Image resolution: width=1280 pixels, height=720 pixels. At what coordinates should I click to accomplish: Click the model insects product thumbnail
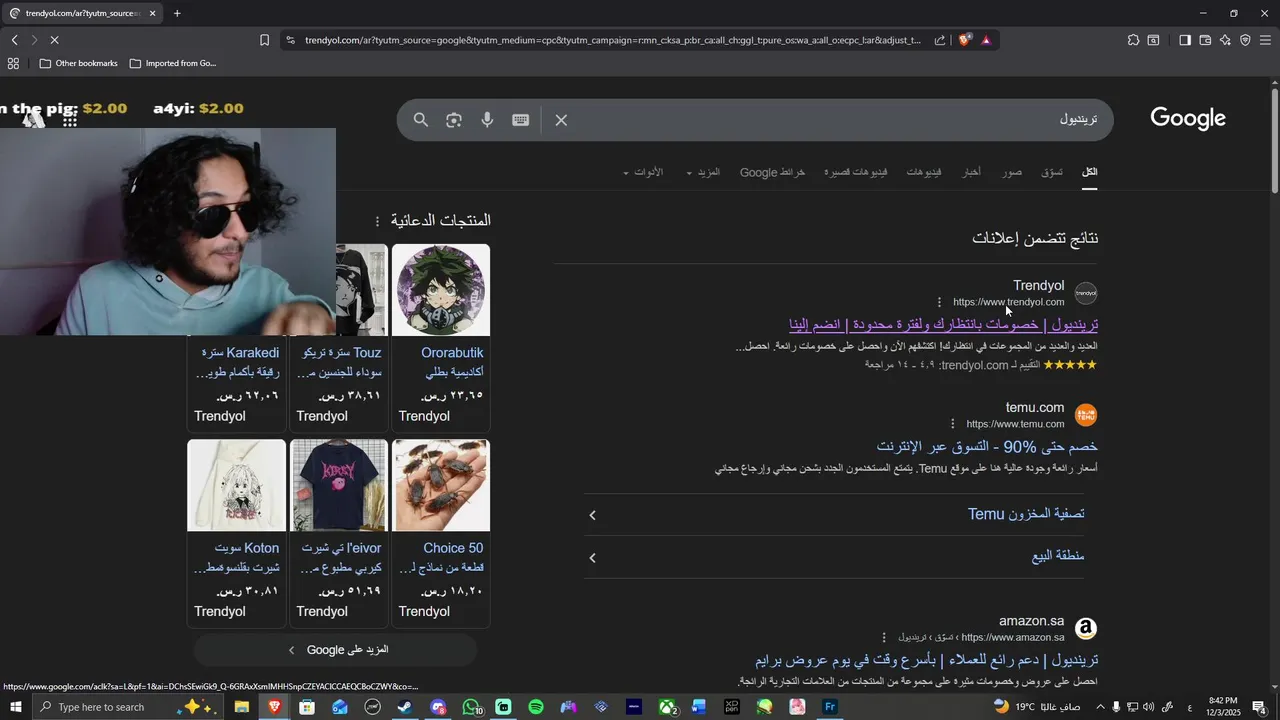point(441,485)
